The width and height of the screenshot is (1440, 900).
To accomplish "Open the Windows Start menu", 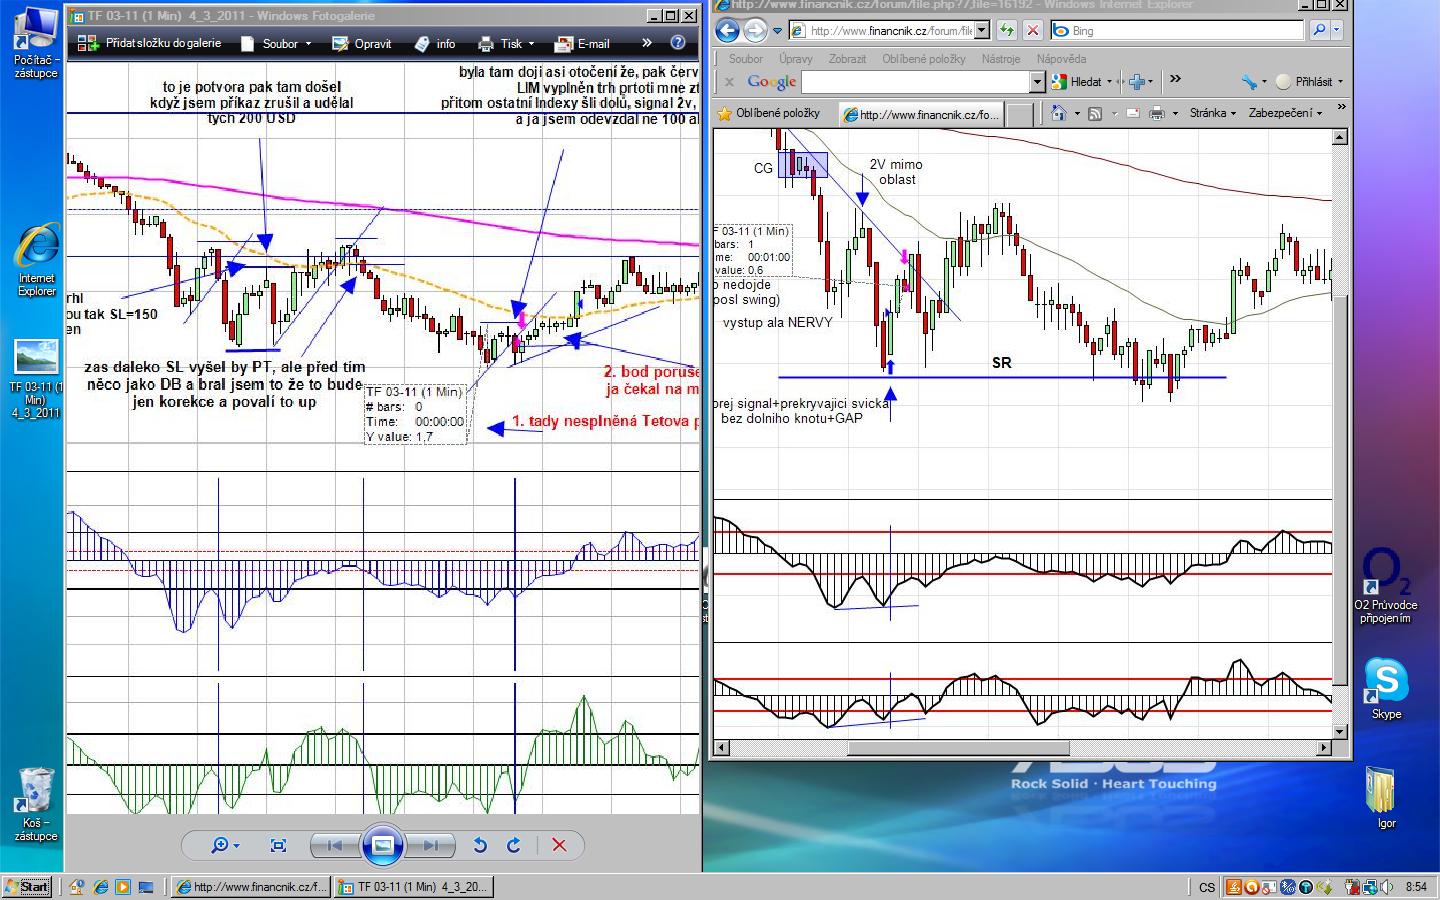I will pyautogui.click(x=27, y=886).
